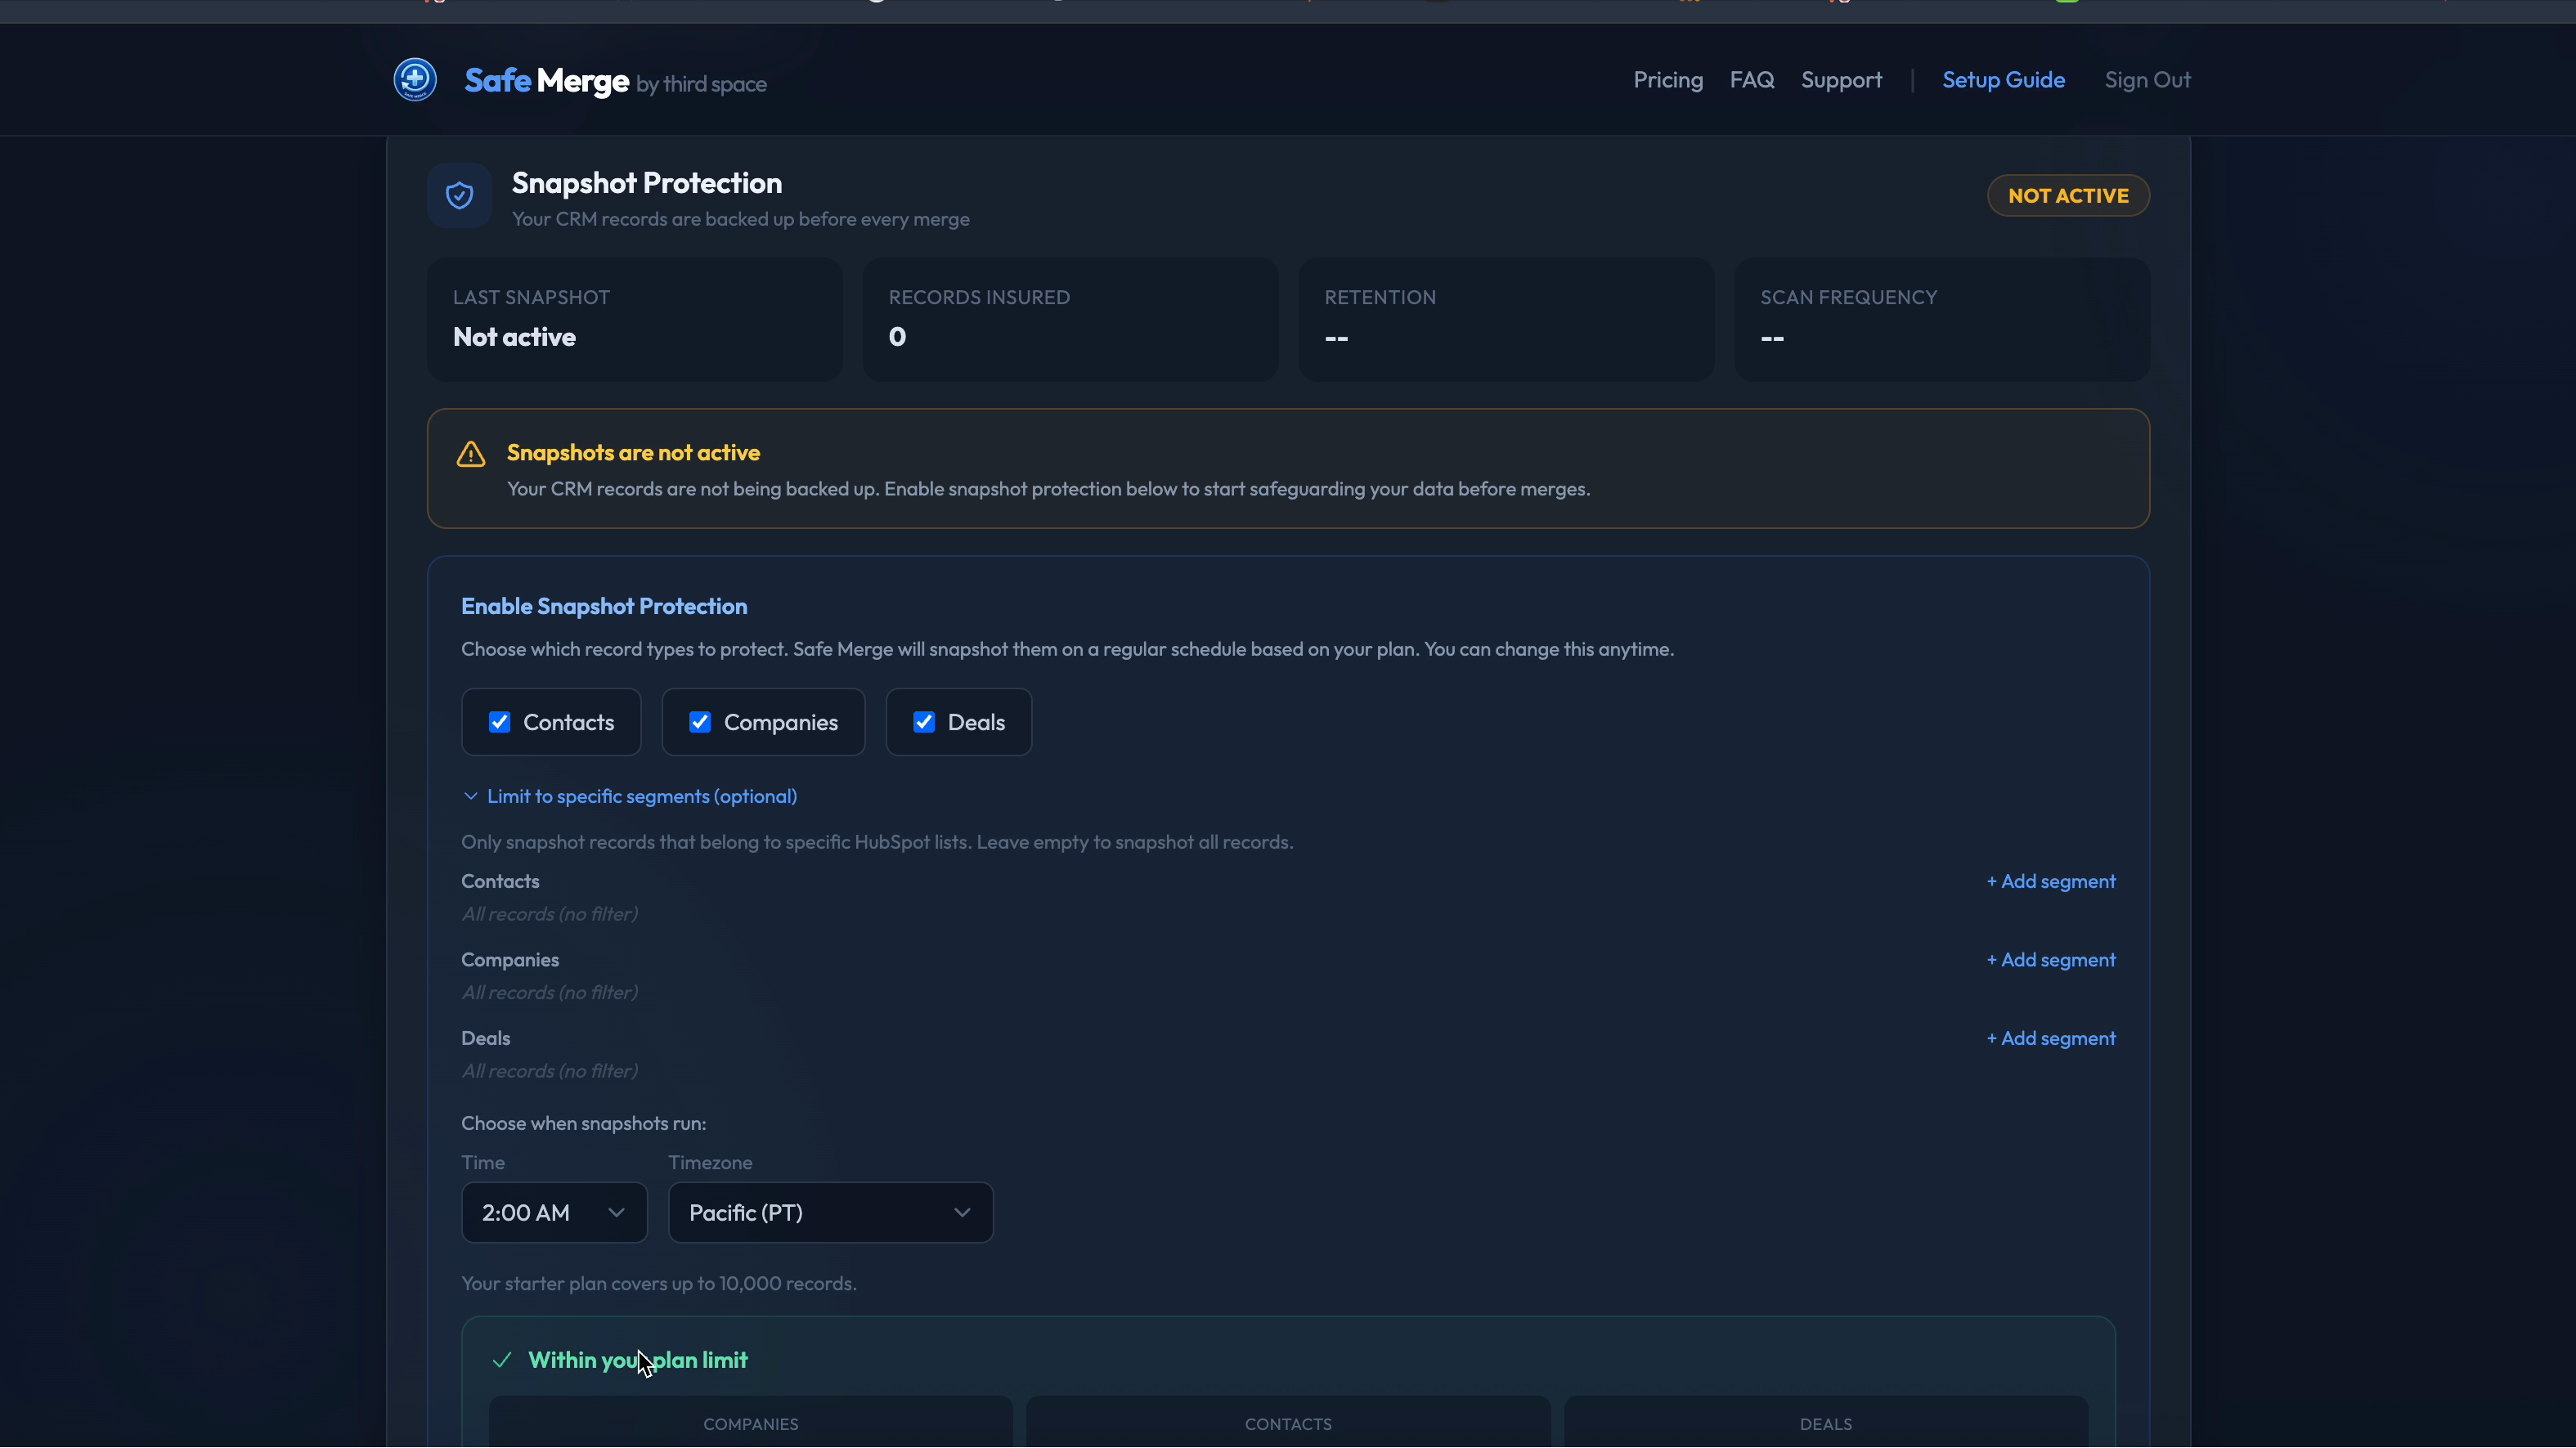Viewport: 2576px width, 1448px height.
Task: Click the green checkmark beside Within your plan limit
Action: pos(502,1360)
